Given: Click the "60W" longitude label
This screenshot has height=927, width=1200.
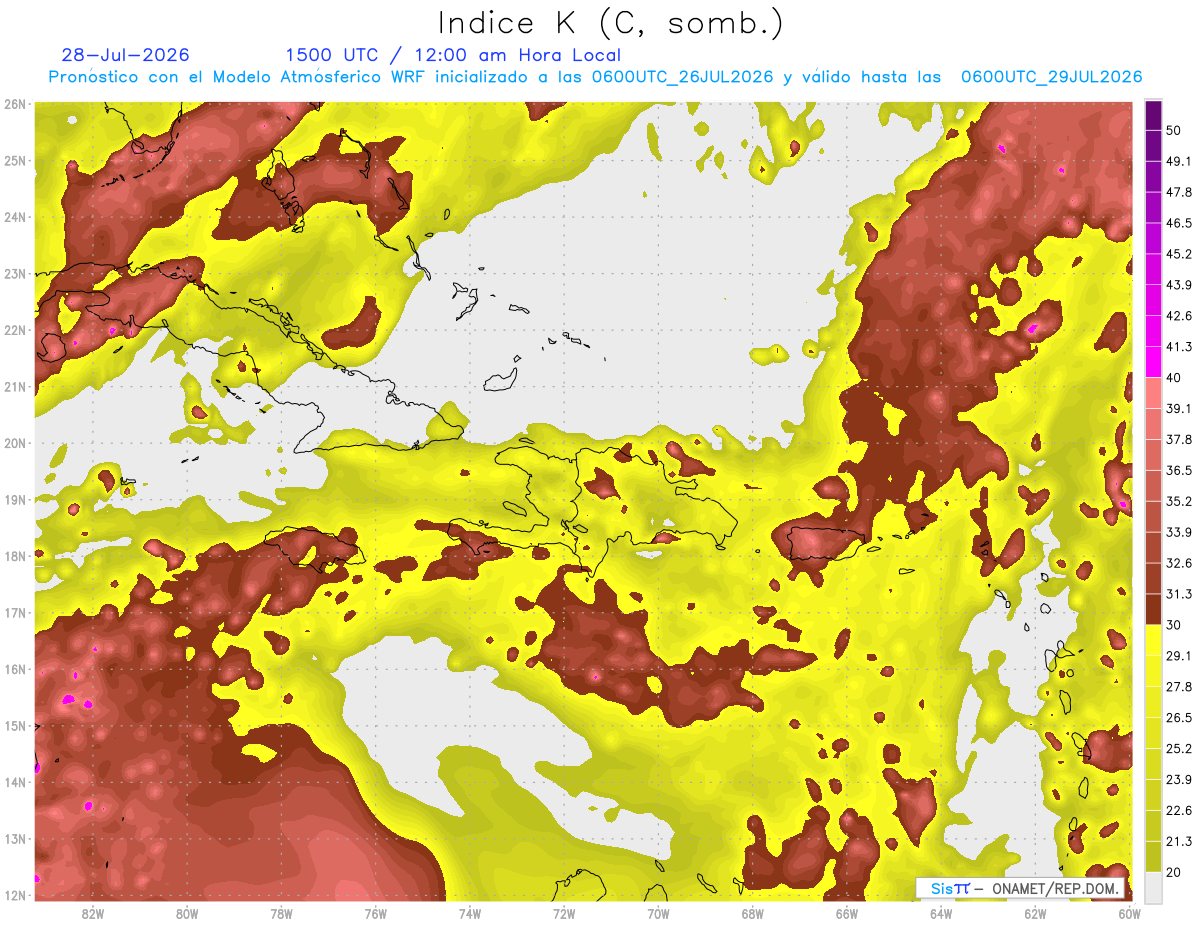Looking at the screenshot, I should (x=1129, y=913).
